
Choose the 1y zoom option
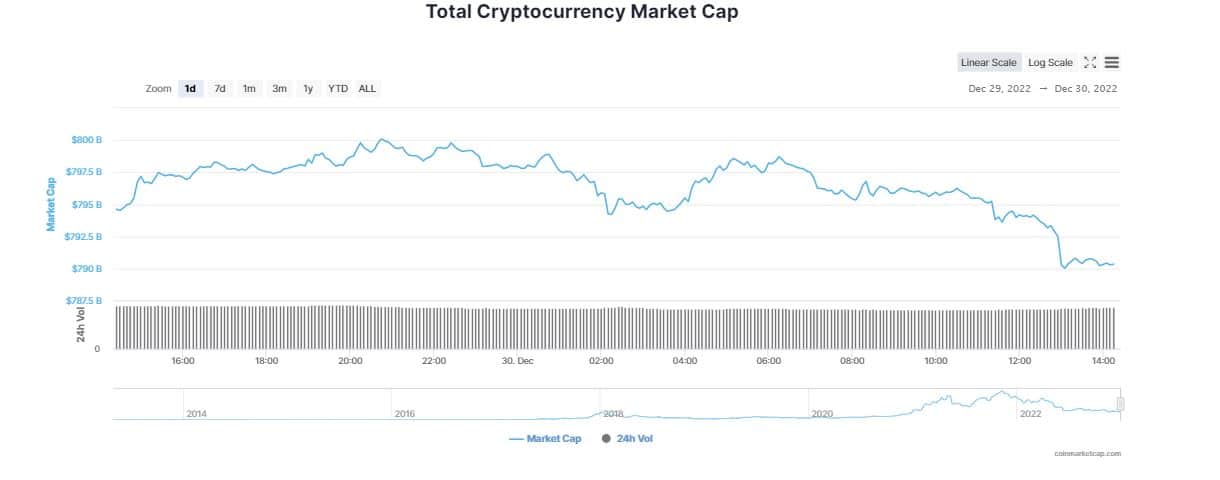click(x=308, y=88)
